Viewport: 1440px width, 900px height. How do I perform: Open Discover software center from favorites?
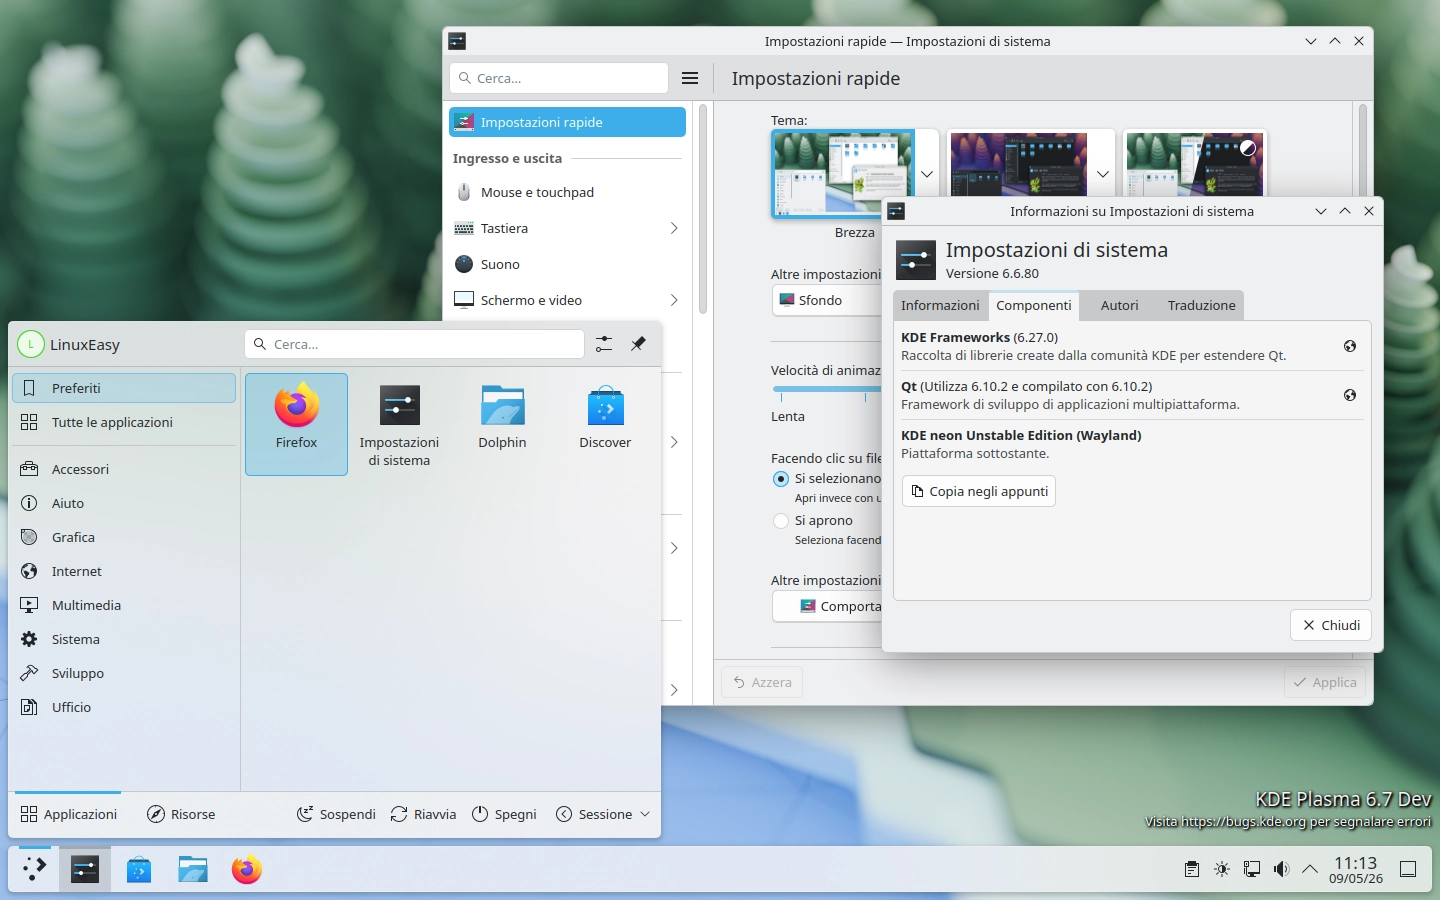point(605,424)
